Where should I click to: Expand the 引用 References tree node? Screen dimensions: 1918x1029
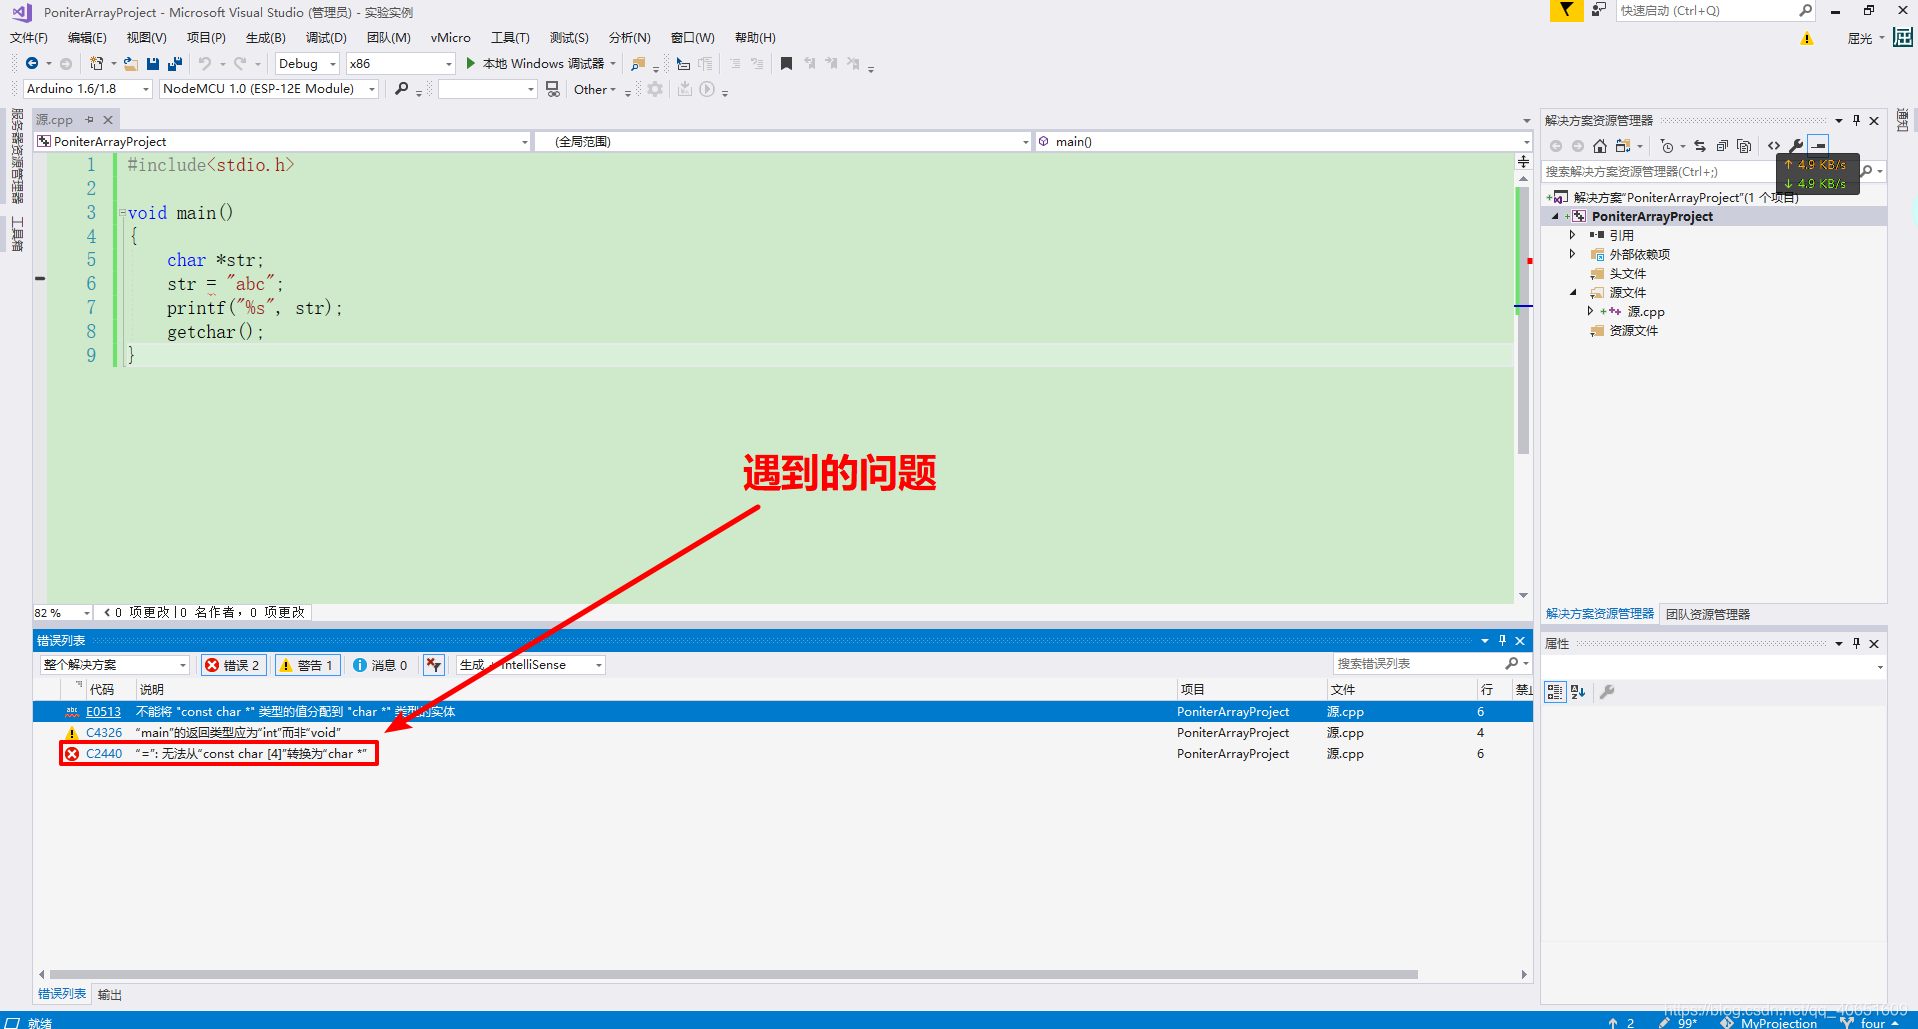[x=1572, y=235]
